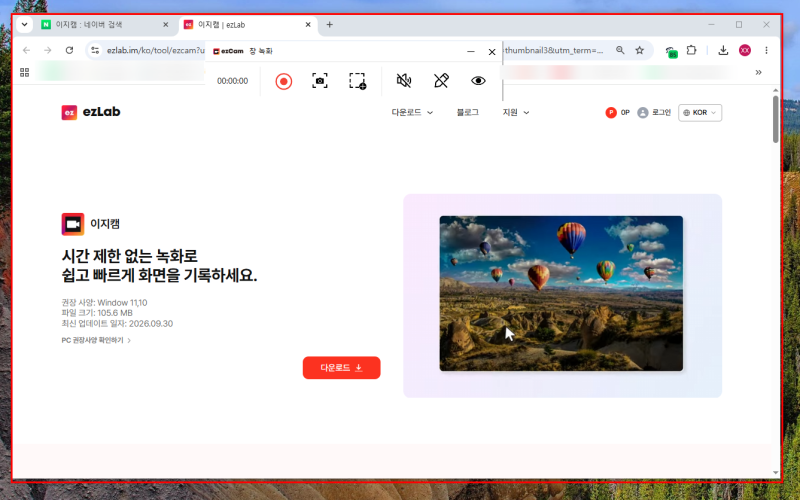
Task: Click the scrollbar down arrow
Action: coord(776,473)
